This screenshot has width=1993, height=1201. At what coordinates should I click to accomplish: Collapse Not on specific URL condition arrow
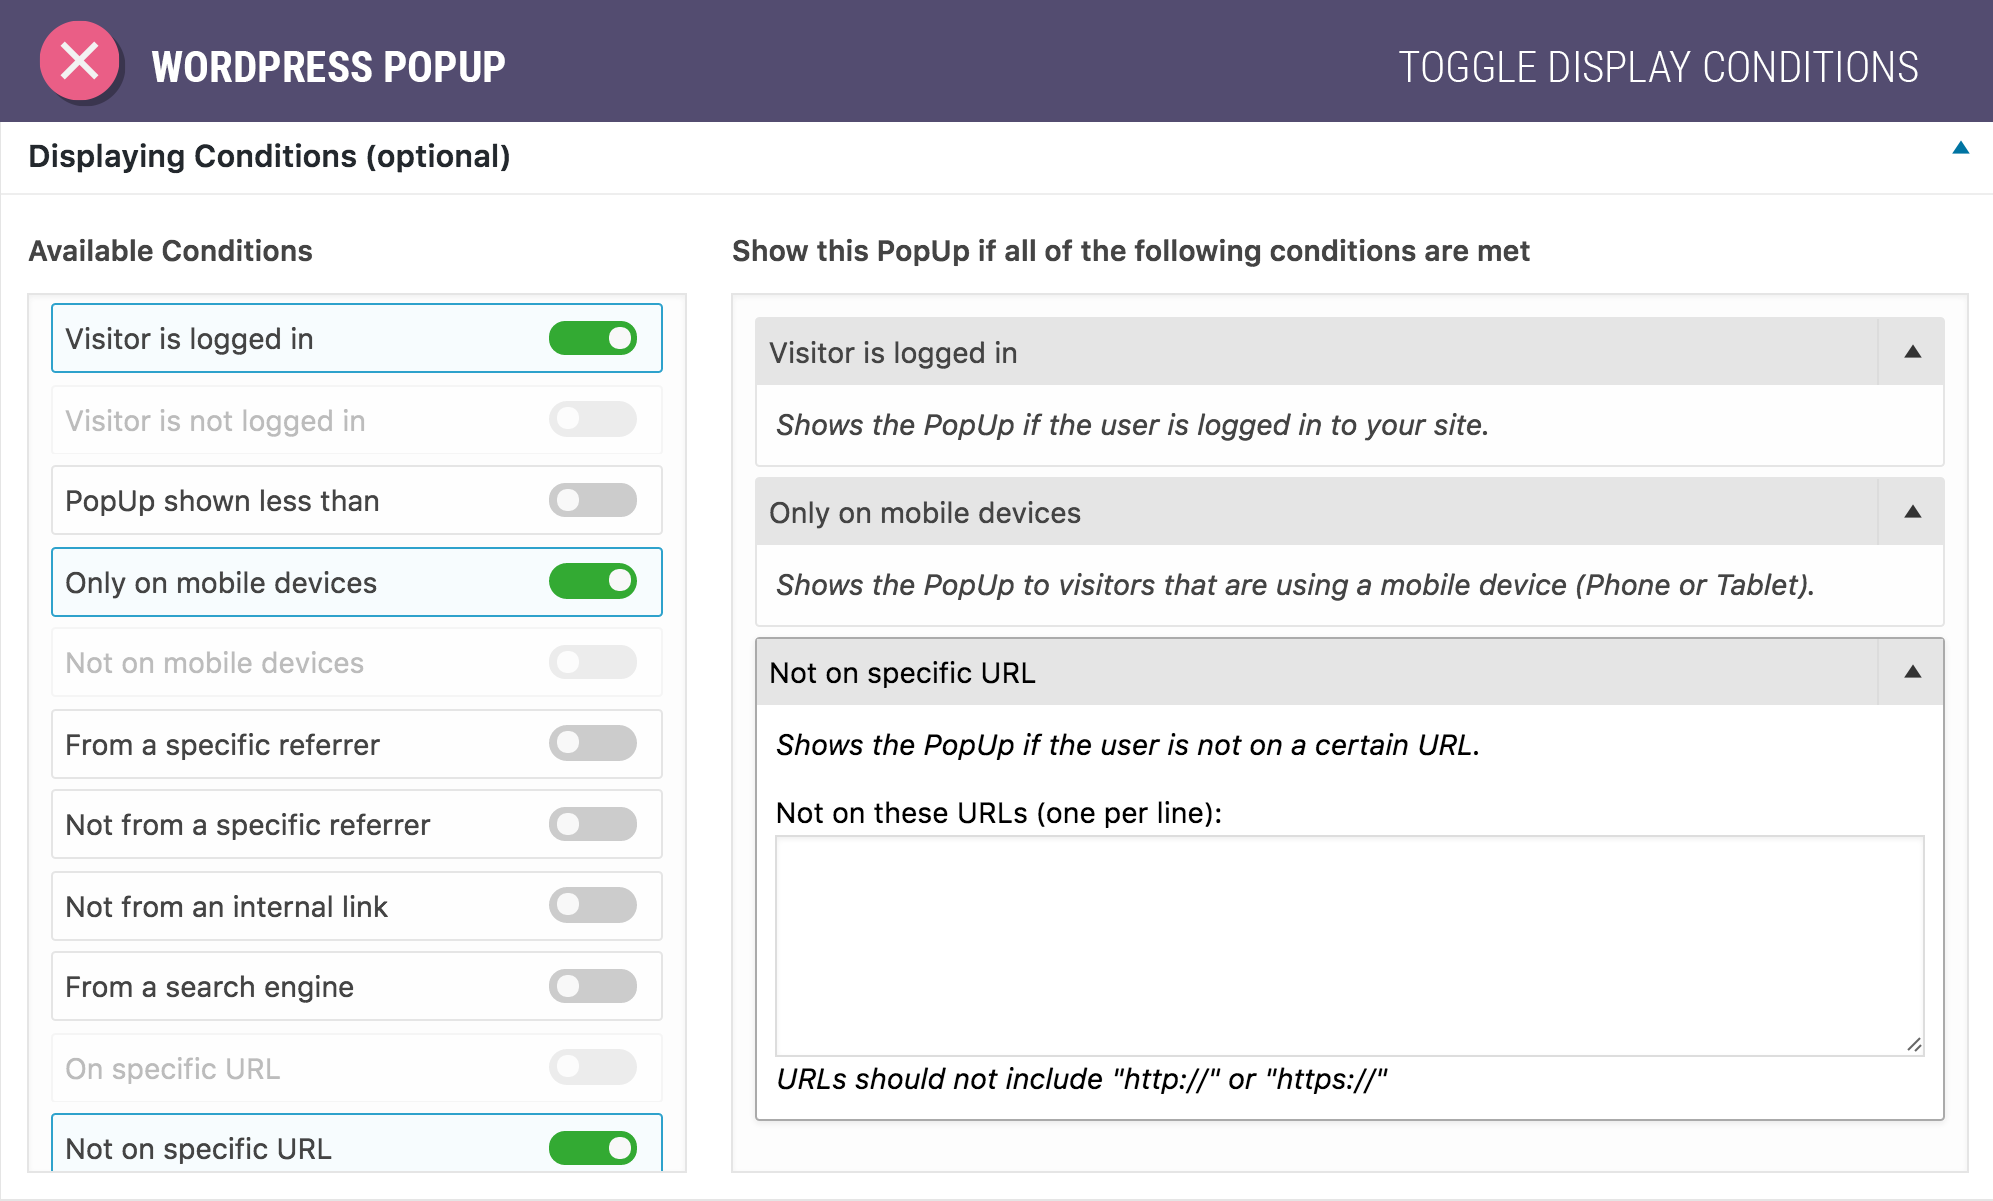[x=1912, y=672]
